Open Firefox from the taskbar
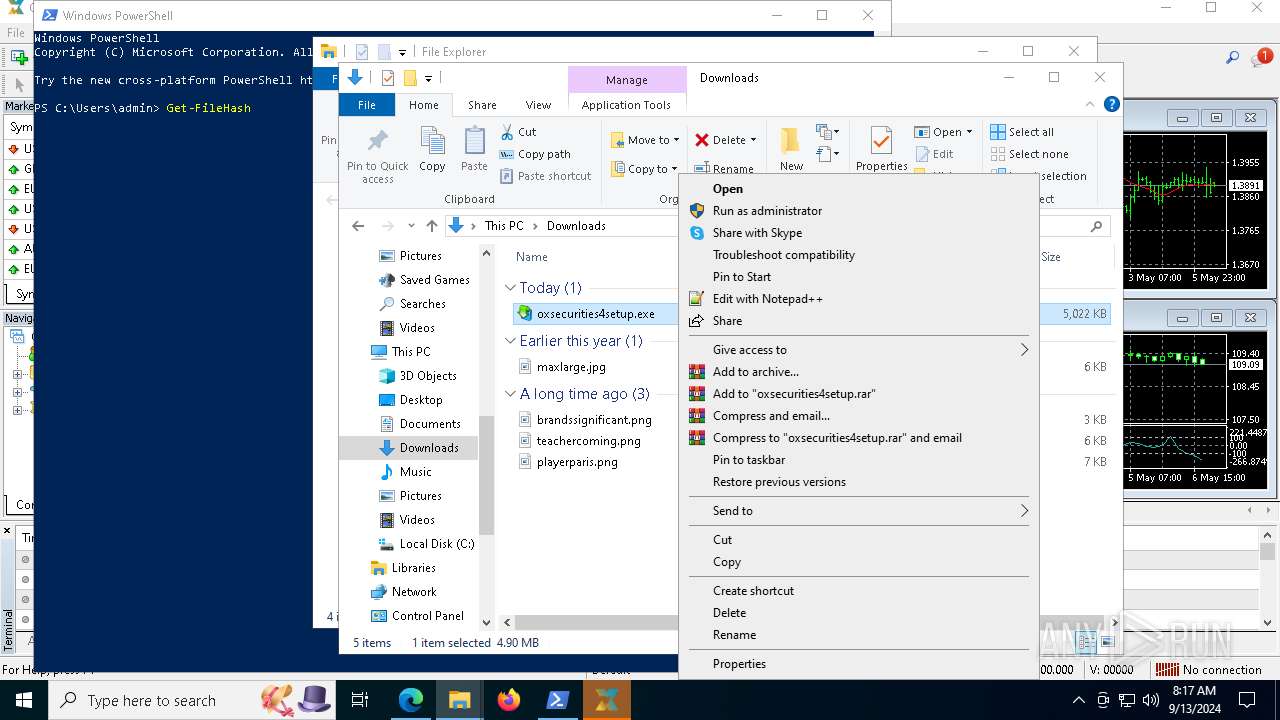 point(509,700)
